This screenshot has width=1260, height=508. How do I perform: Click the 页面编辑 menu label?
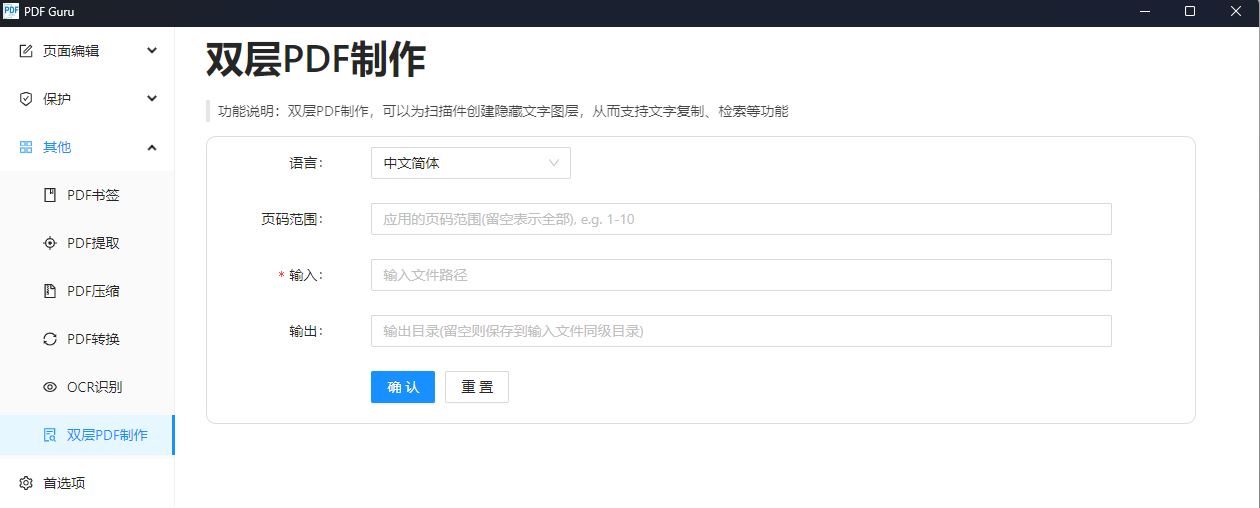[x=71, y=51]
